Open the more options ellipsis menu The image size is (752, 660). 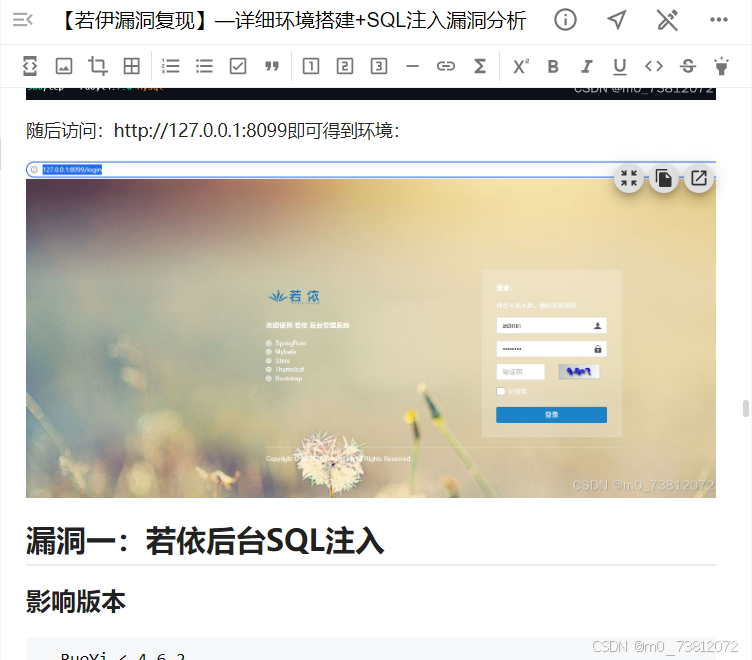coord(718,20)
